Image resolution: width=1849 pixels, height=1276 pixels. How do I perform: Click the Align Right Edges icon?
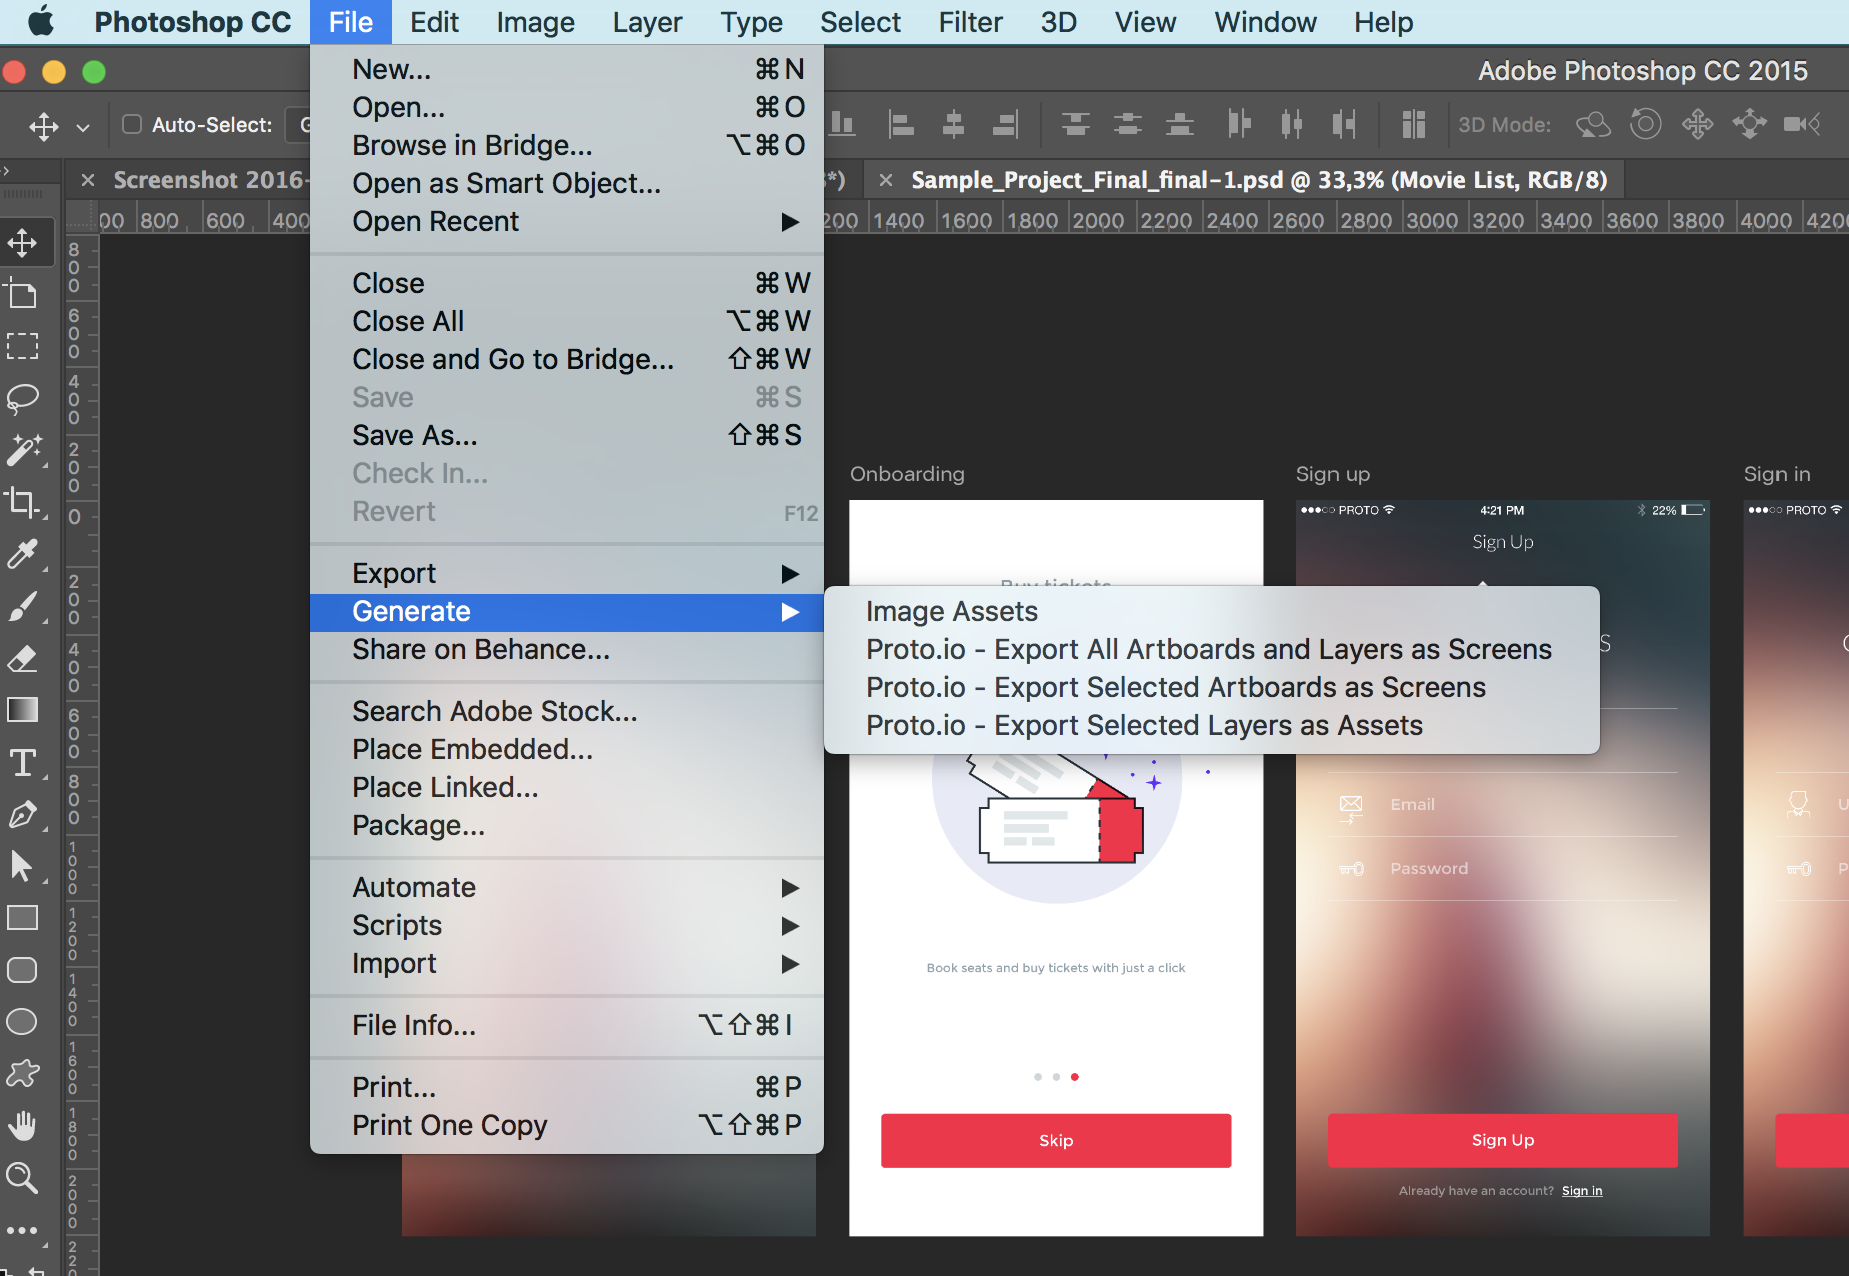1005,124
